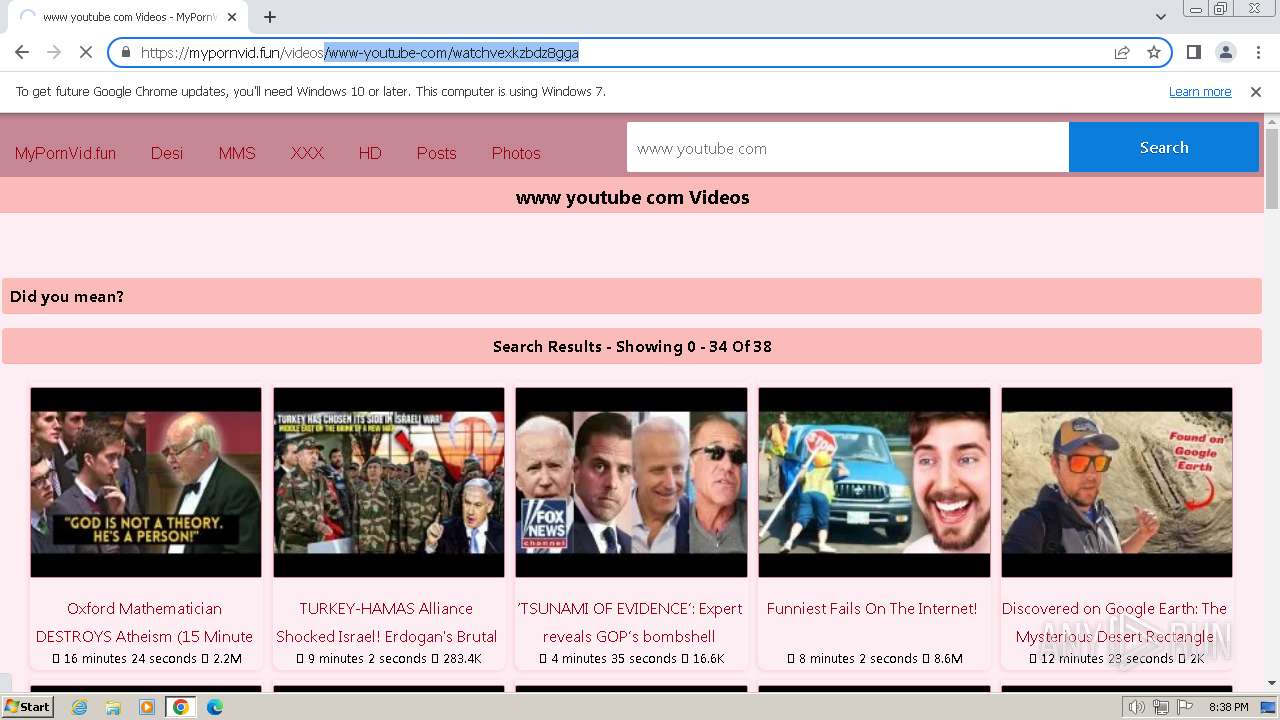The height and width of the screenshot is (720, 1280).
Task: Open the Desi menu item
Action: 167,153
